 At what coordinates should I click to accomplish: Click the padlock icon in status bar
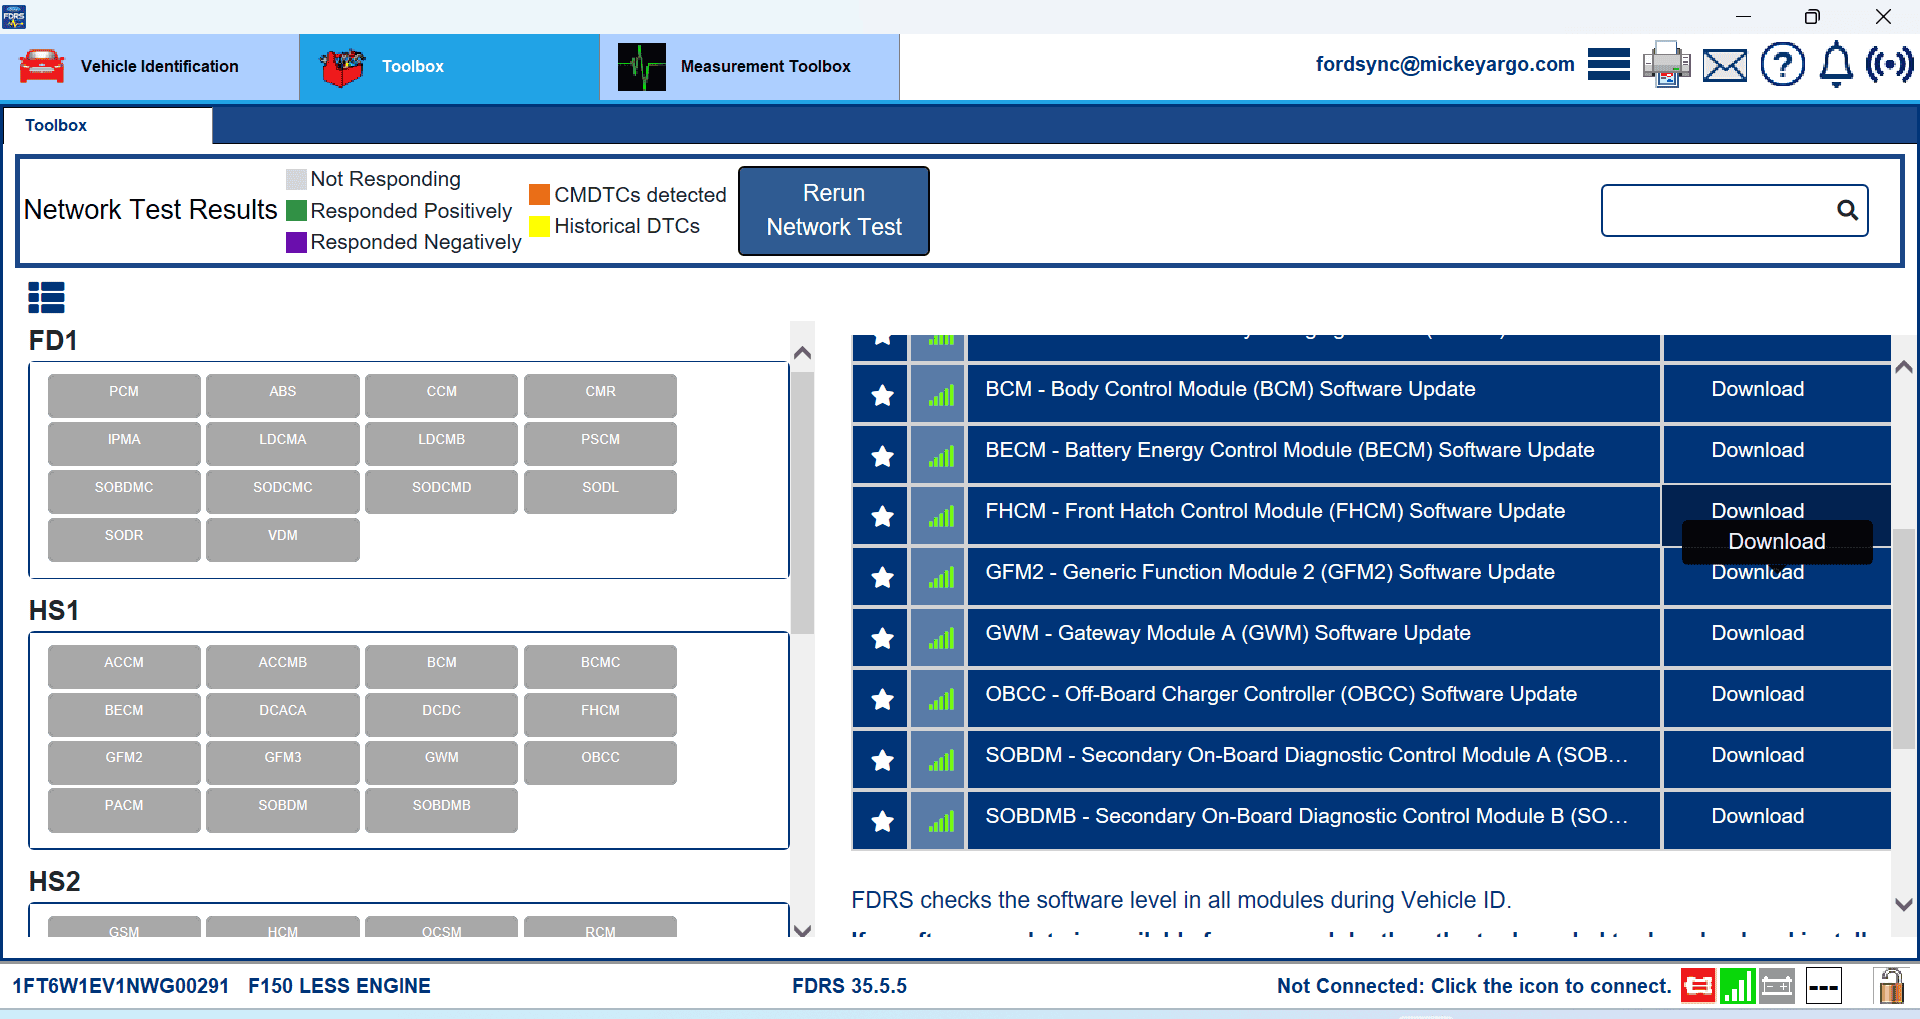(1890, 987)
